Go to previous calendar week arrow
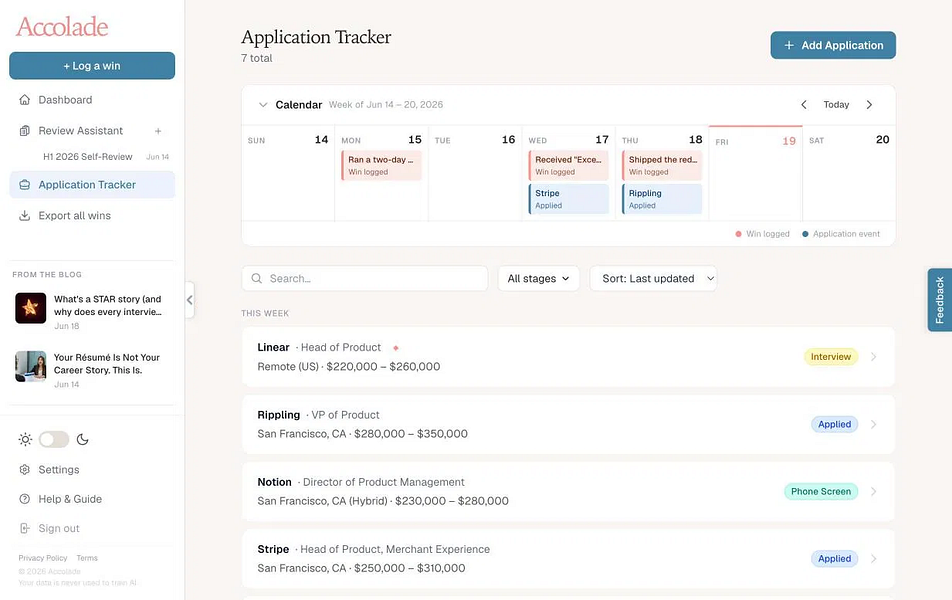The image size is (952, 600). pos(804,104)
